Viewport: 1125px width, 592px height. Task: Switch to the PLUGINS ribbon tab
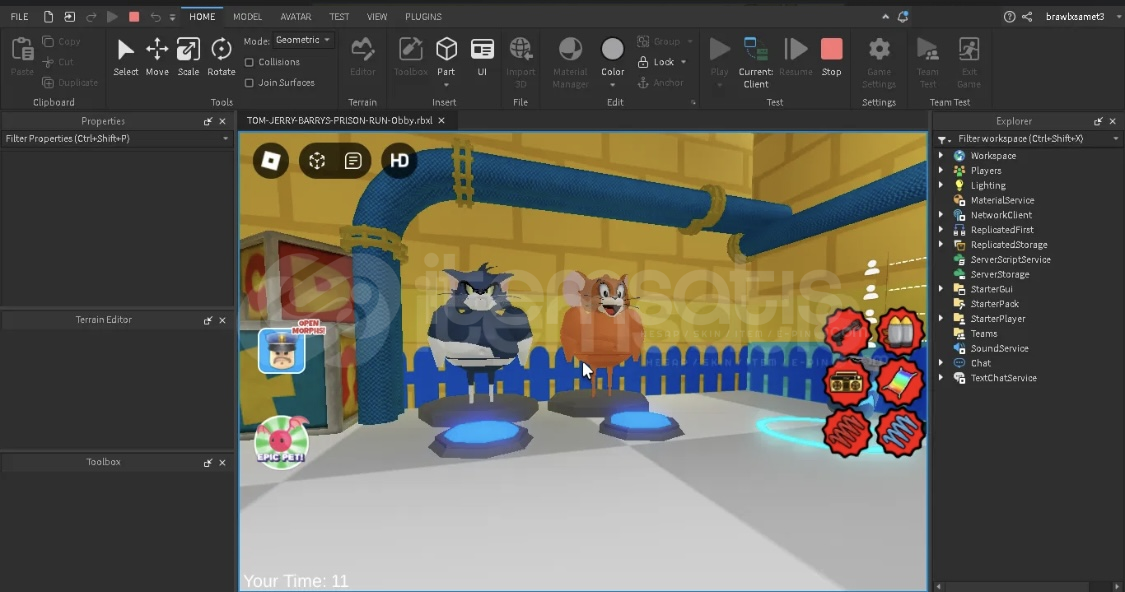tap(423, 17)
